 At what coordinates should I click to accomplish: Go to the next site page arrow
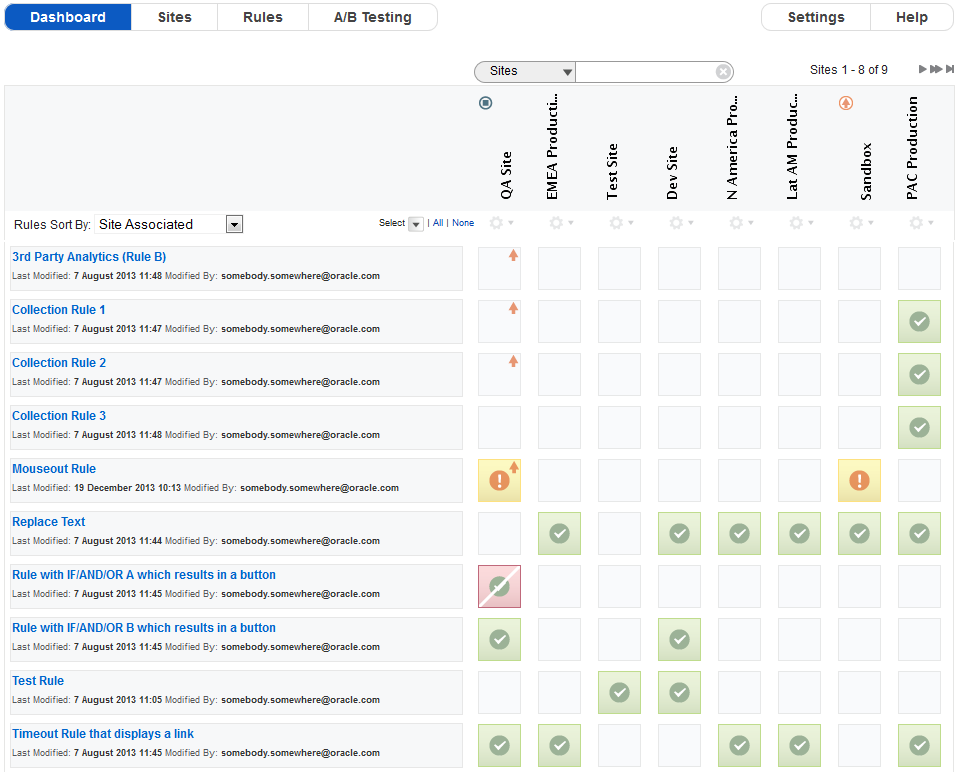tap(923, 70)
